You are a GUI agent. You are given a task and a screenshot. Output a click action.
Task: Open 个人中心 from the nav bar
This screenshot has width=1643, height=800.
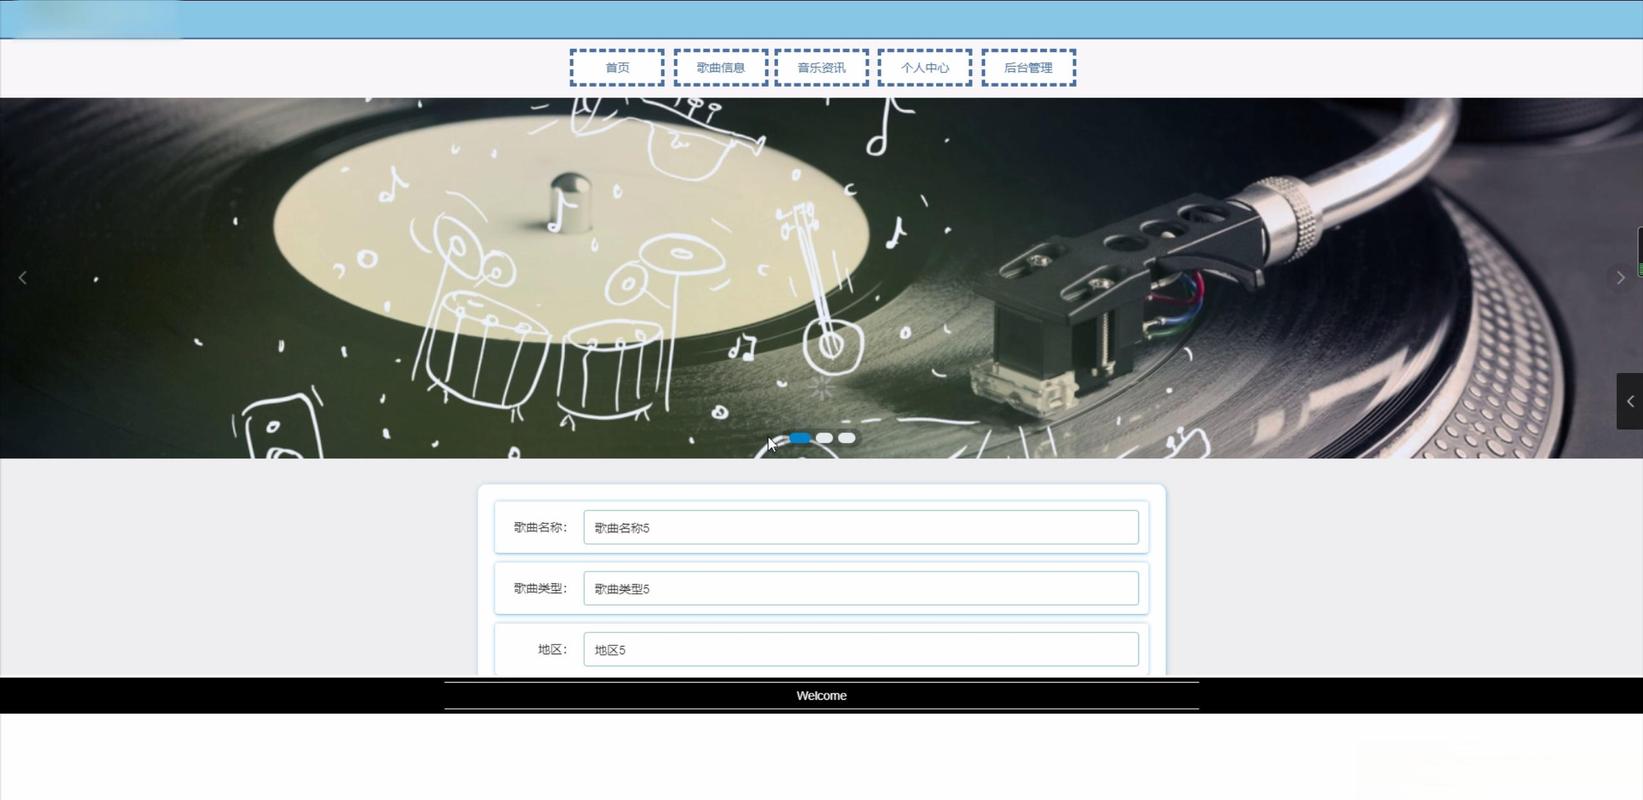925,68
